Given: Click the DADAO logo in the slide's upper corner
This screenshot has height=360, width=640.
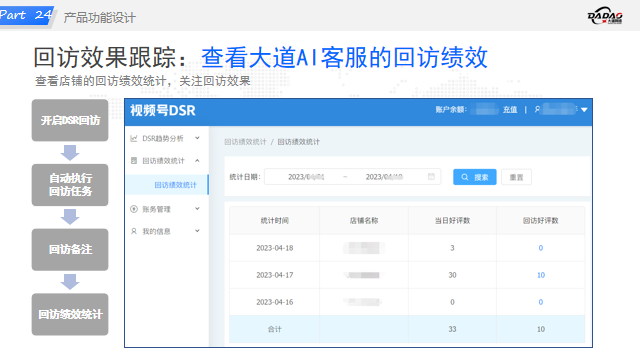Looking at the screenshot, I should [x=605, y=16].
